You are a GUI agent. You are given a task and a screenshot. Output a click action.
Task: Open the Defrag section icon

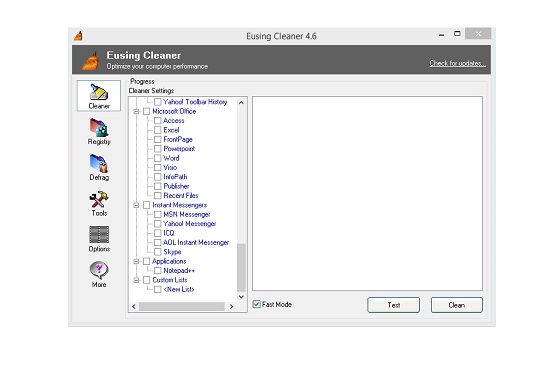point(99,167)
